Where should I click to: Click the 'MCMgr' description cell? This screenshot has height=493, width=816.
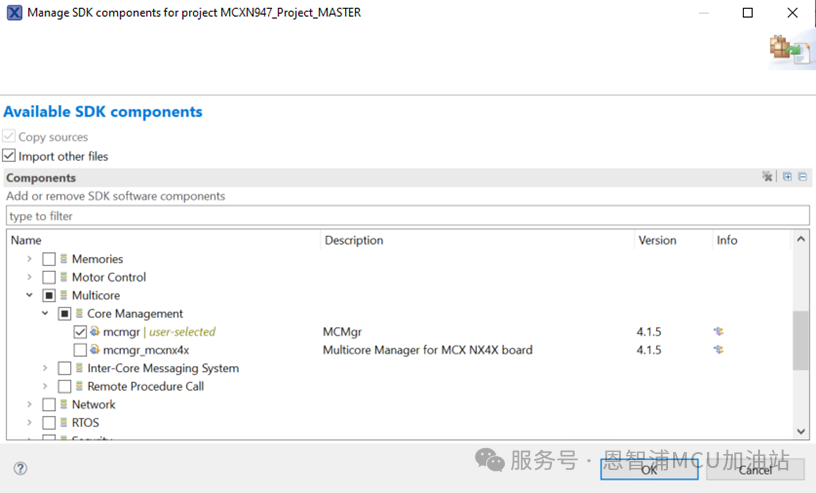pyautogui.click(x=342, y=332)
